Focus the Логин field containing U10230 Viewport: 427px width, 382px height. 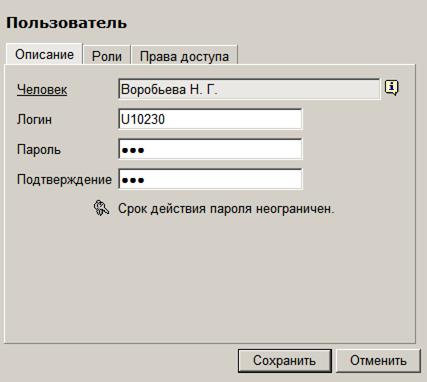[x=210, y=119]
